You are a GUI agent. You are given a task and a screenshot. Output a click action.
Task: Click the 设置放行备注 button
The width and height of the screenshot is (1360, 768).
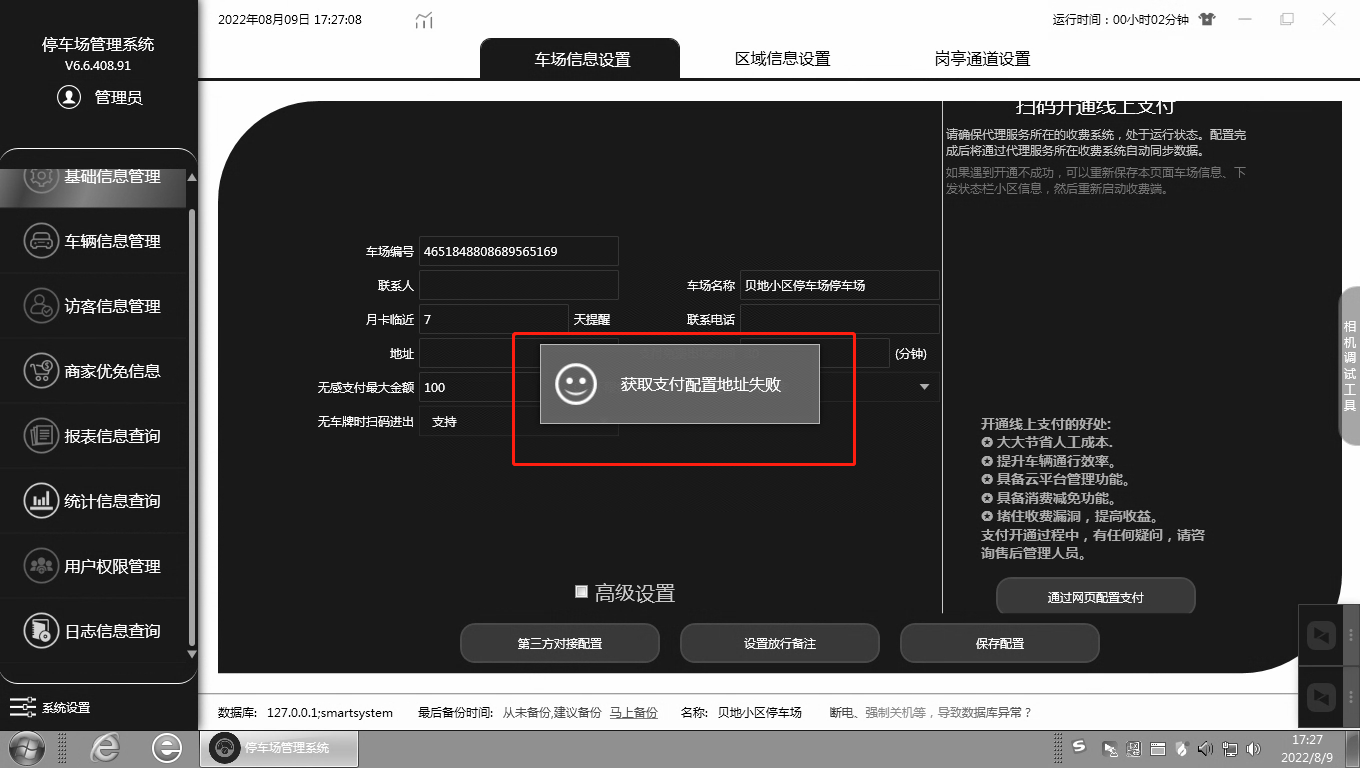(780, 644)
